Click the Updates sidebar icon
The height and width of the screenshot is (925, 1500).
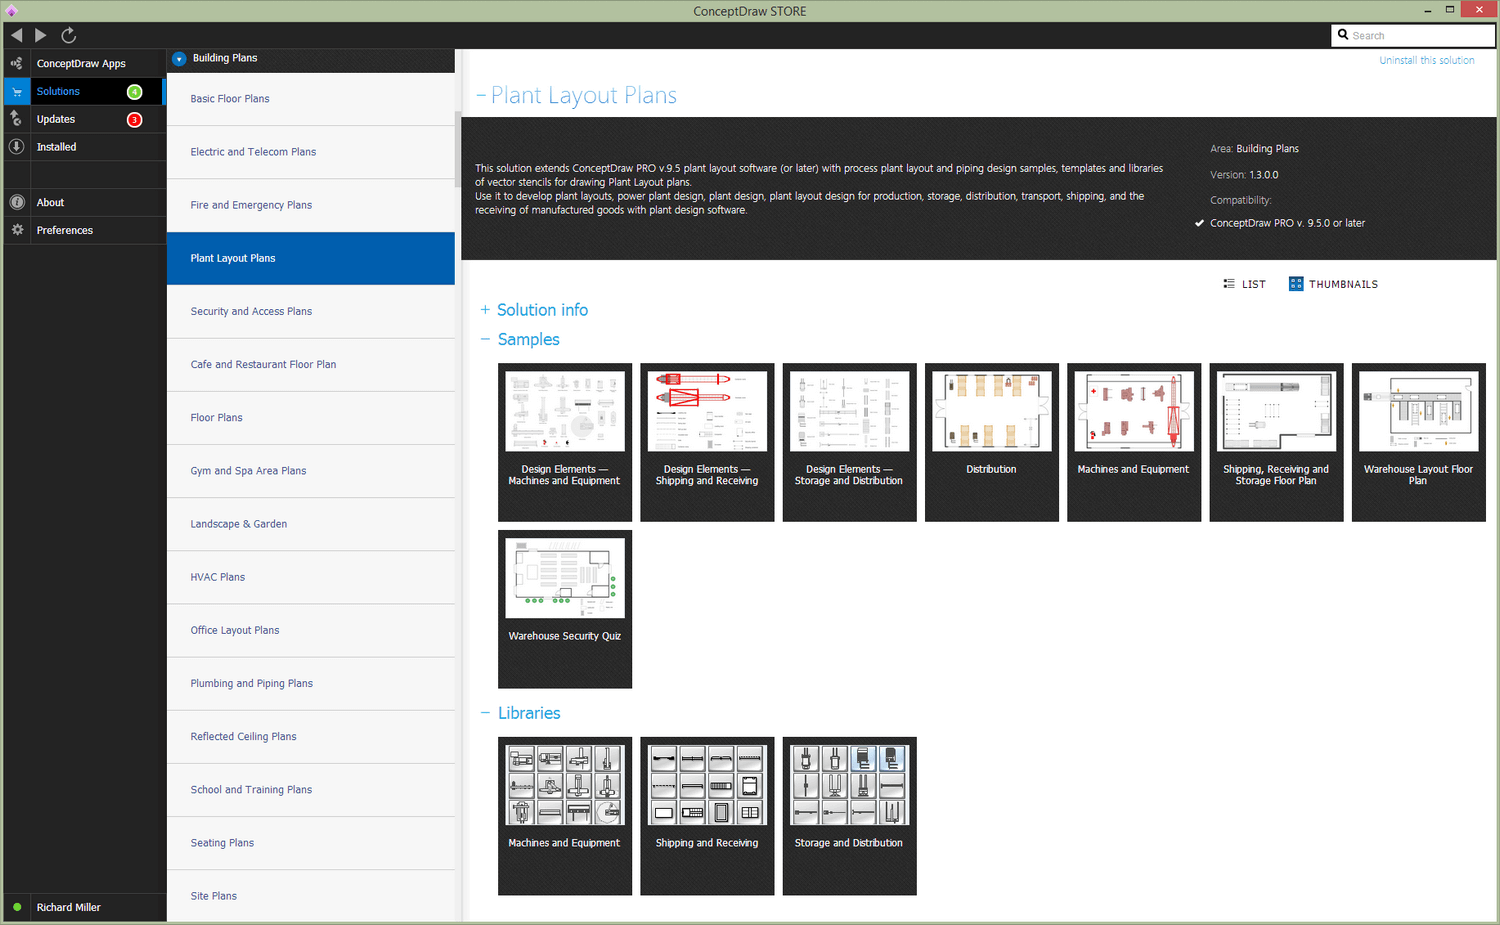point(17,119)
